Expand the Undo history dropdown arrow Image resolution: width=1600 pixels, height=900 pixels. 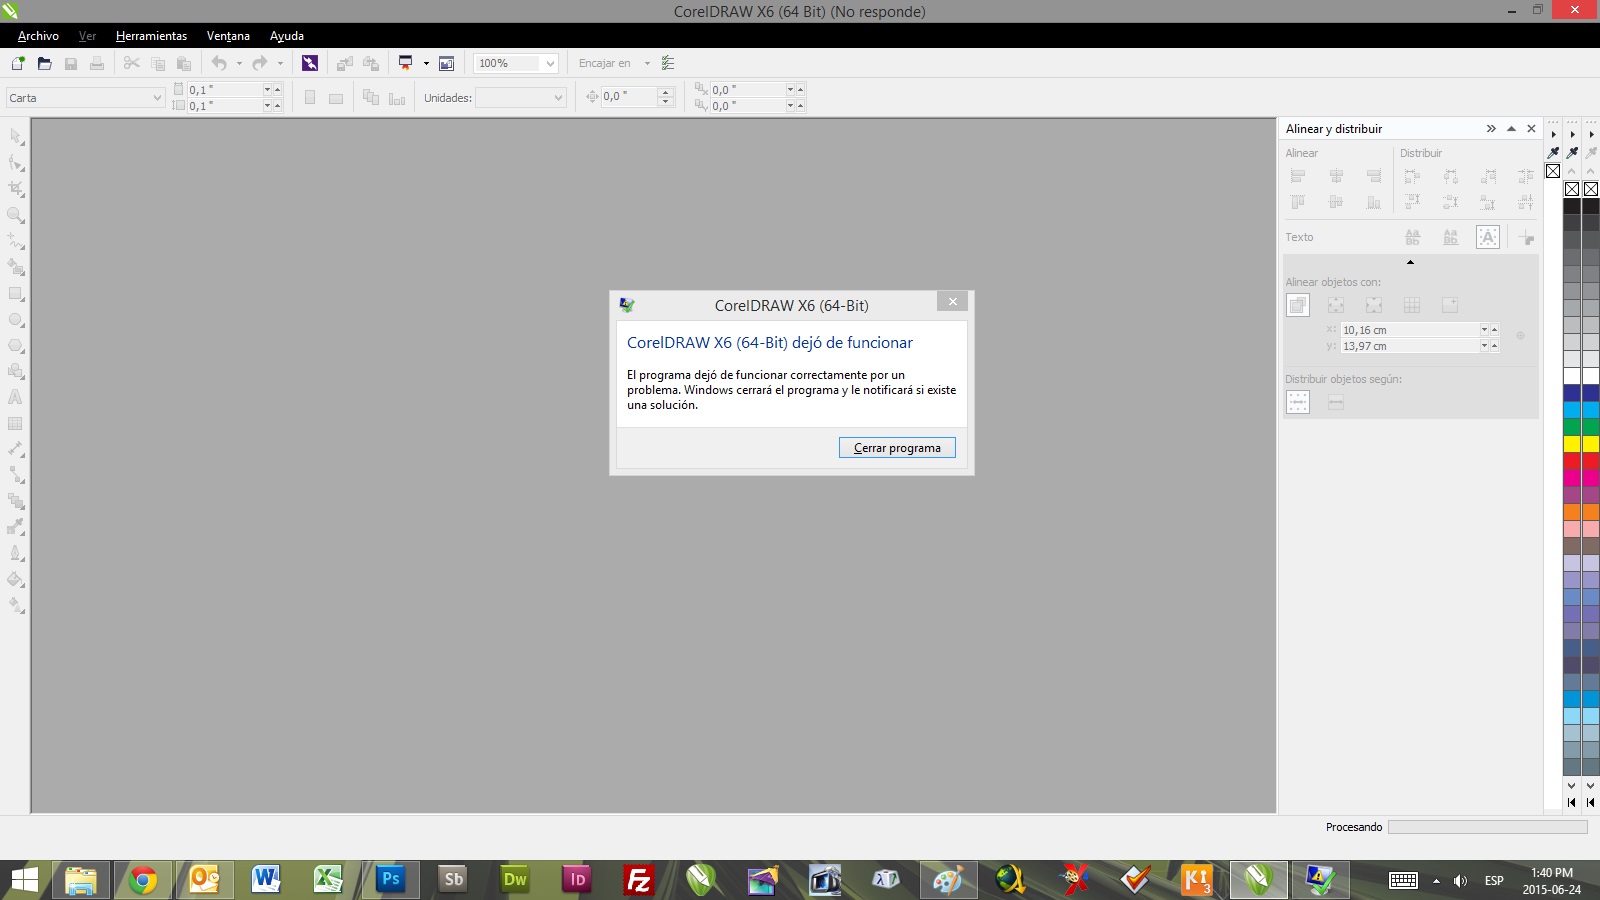click(239, 63)
